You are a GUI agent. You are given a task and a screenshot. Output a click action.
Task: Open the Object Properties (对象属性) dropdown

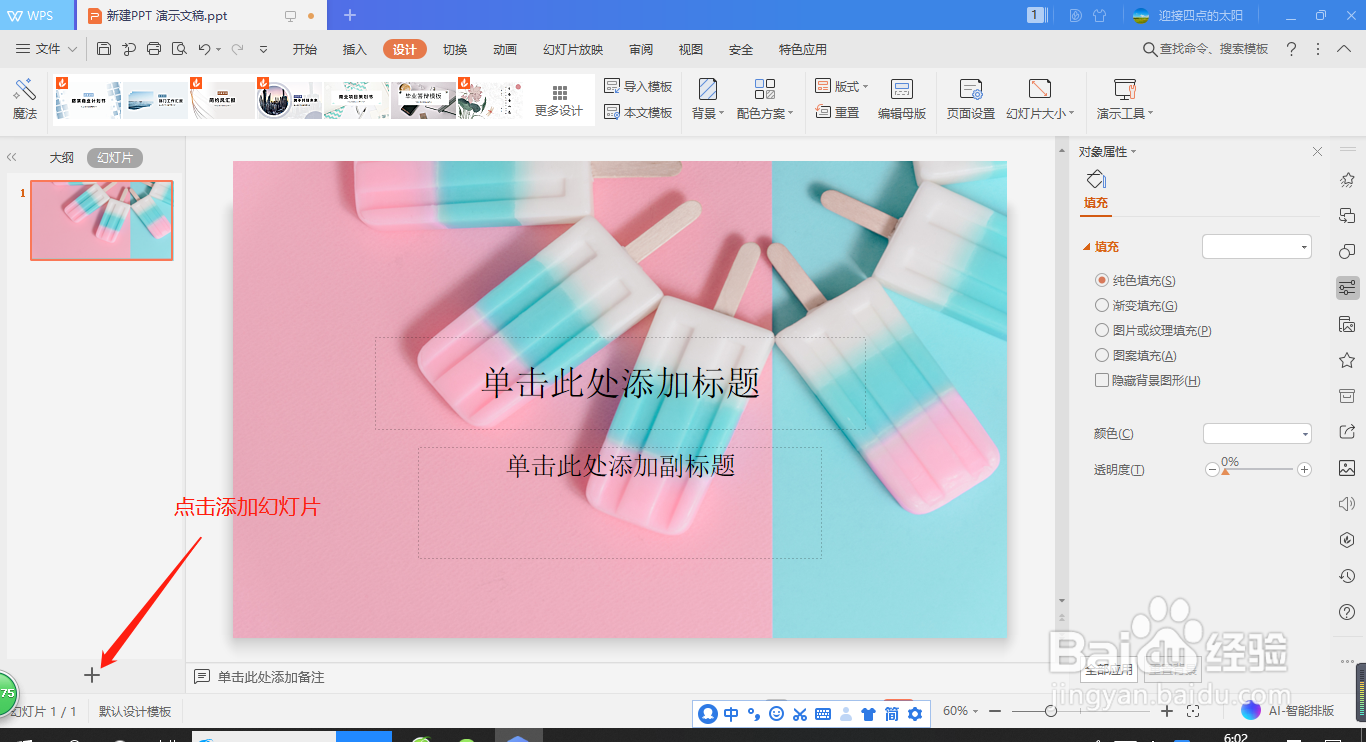pyautogui.click(x=1107, y=152)
